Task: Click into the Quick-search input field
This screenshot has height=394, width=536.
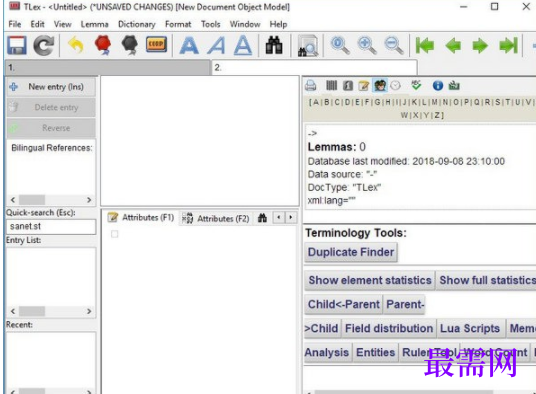Action: coord(51,227)
